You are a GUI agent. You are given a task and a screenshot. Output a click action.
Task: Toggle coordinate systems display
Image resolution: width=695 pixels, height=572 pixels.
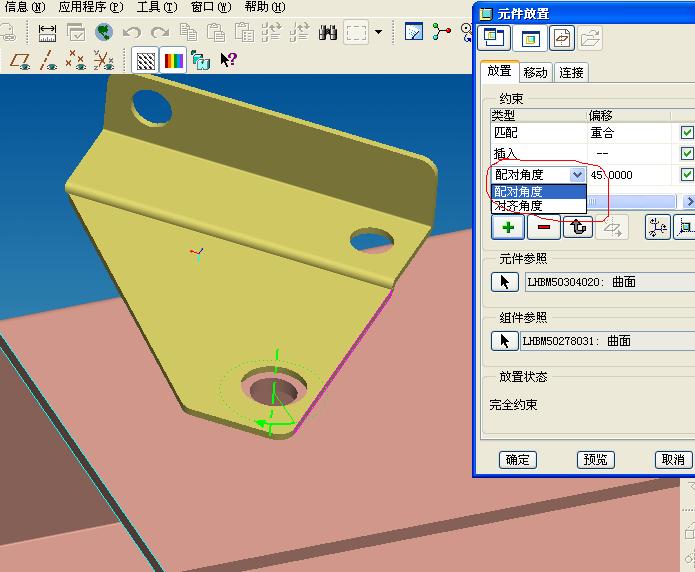(104, 61)
